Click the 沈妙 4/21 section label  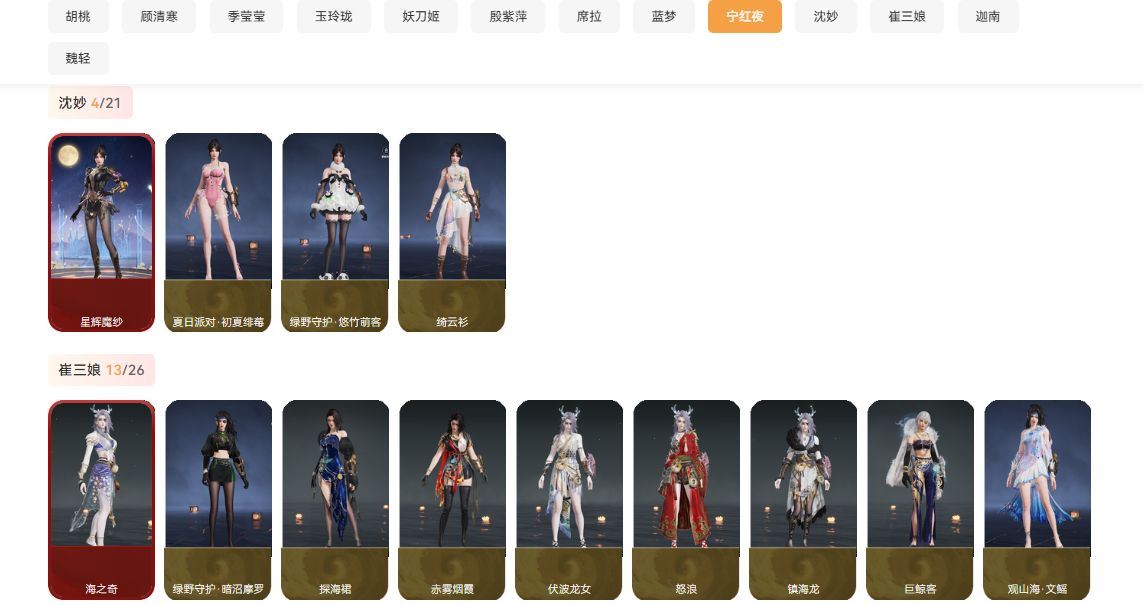[90, 103]
